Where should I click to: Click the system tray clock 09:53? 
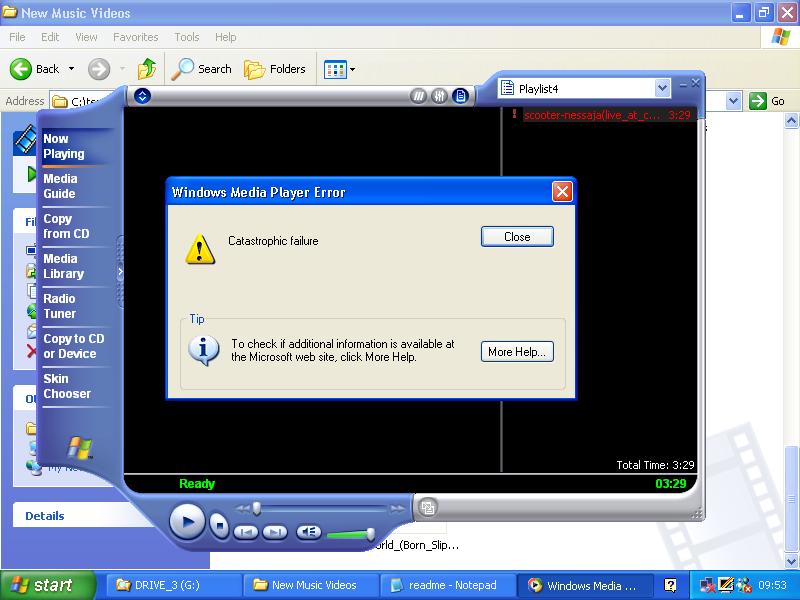coord(772,585)
